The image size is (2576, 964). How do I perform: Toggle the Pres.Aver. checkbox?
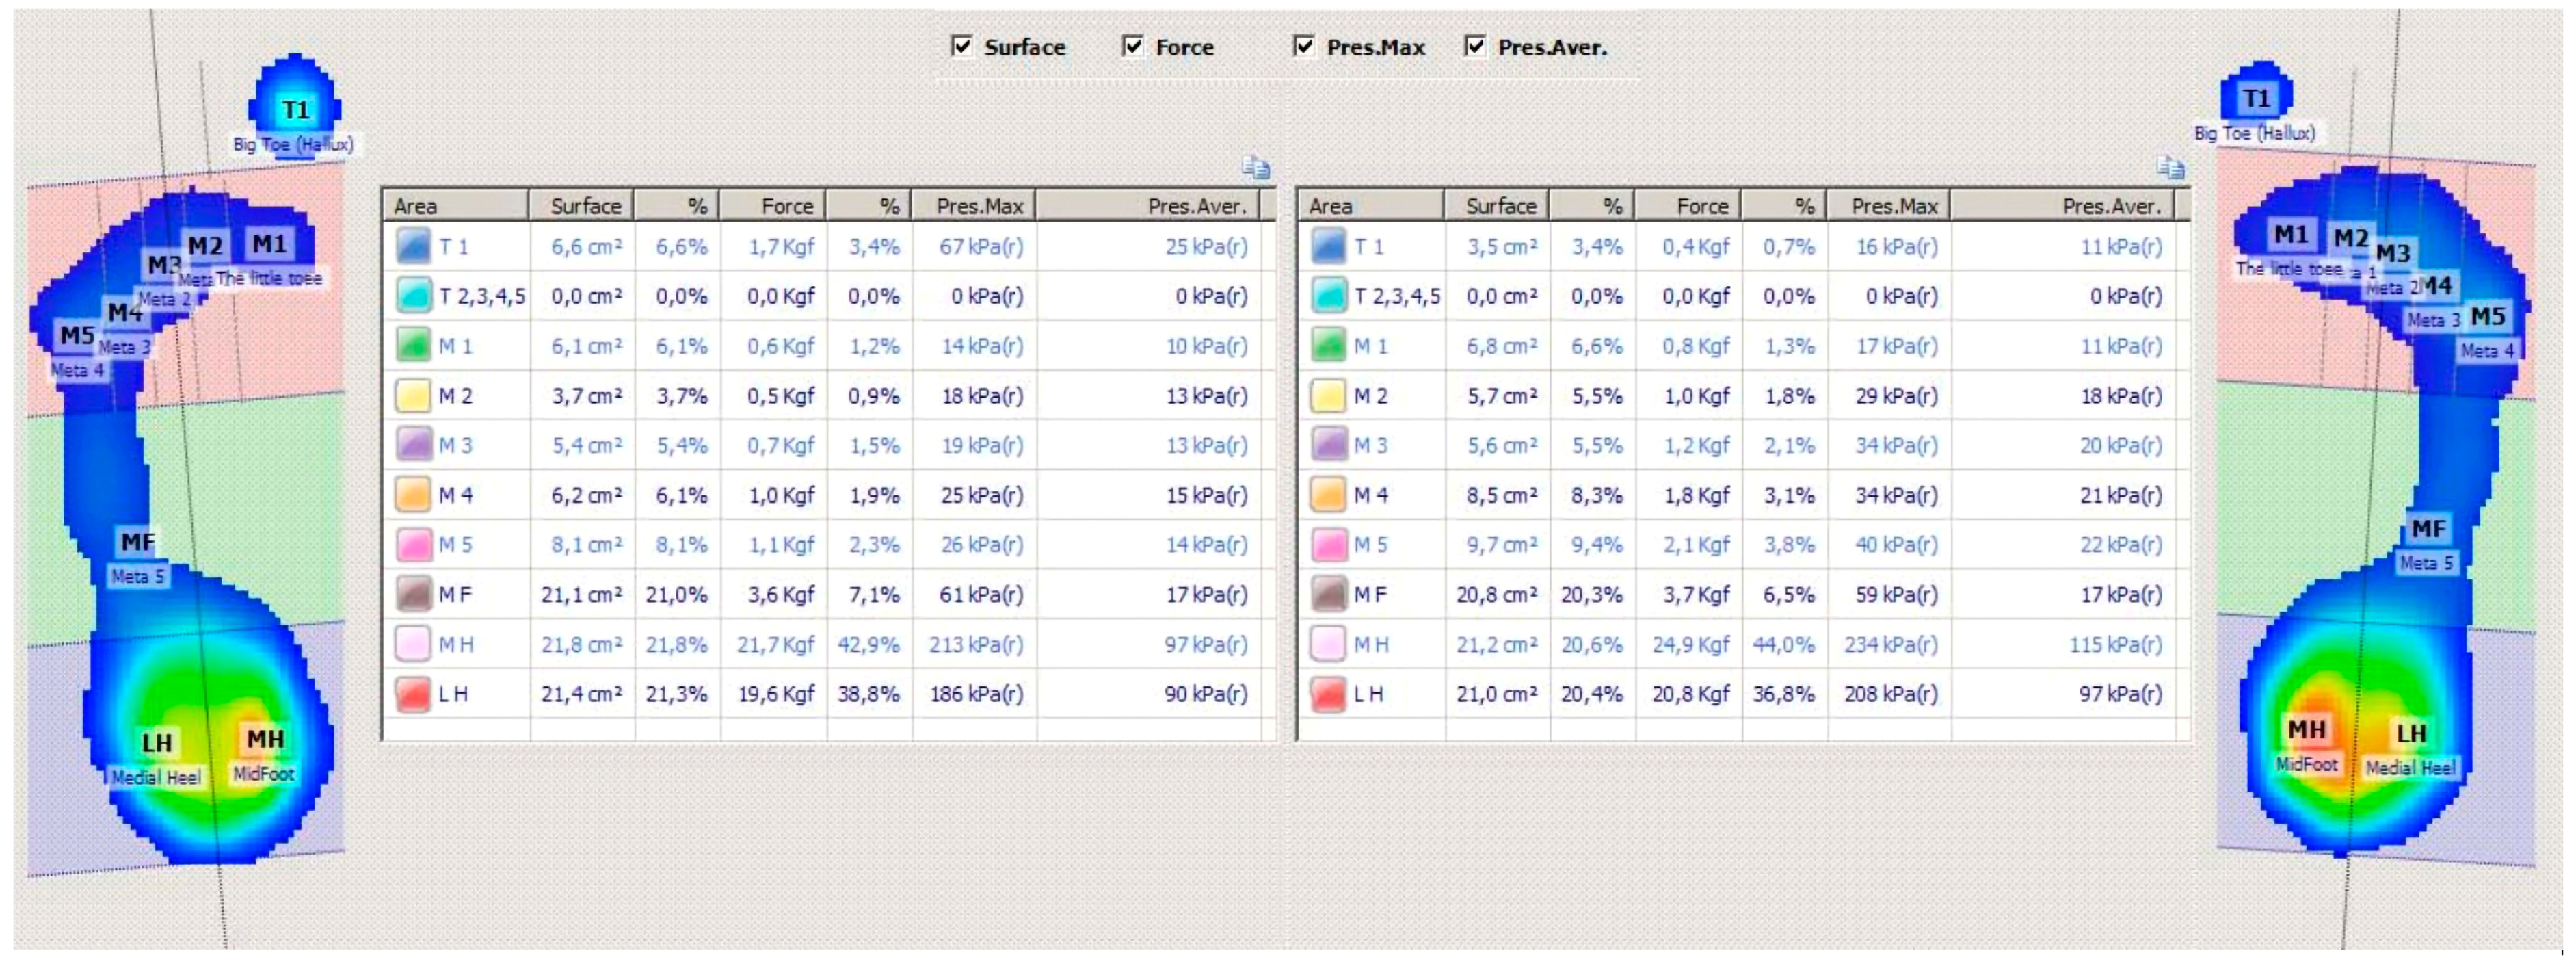point(1475,46)
